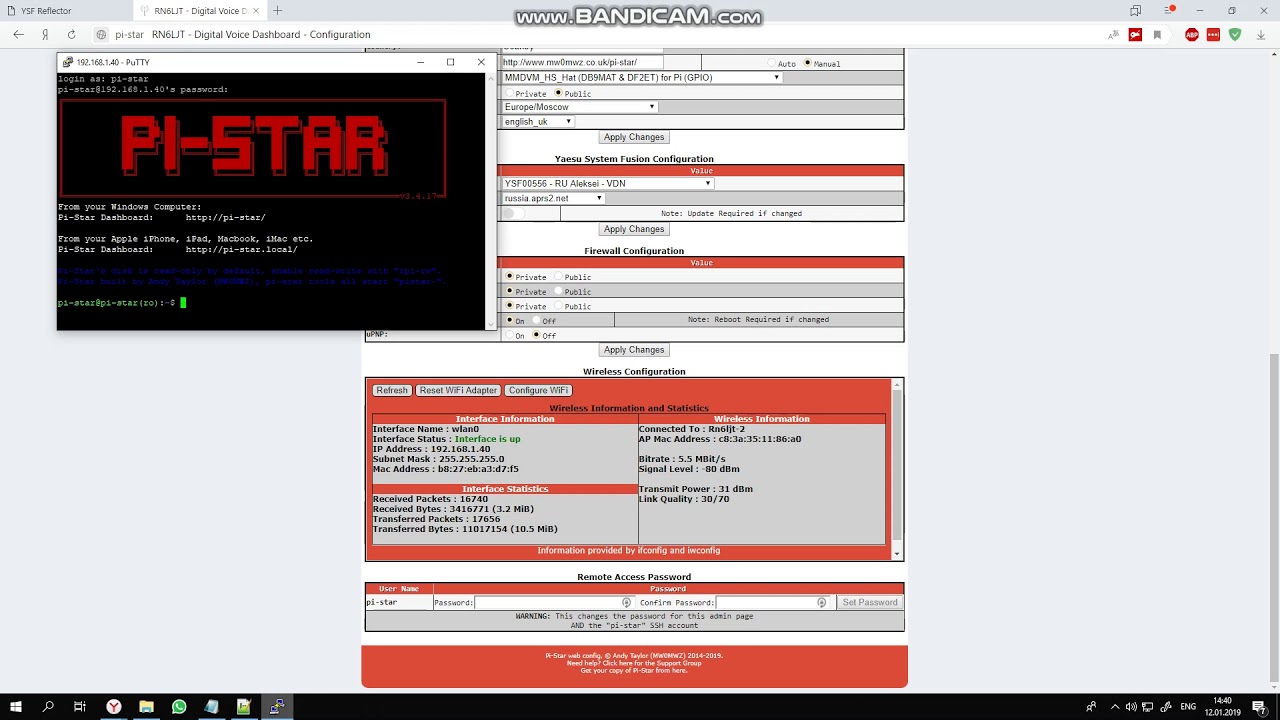Screen dimensions: 1280x720
Task: Select Off radio beside Reboot Required note
Action: [536, 321]
